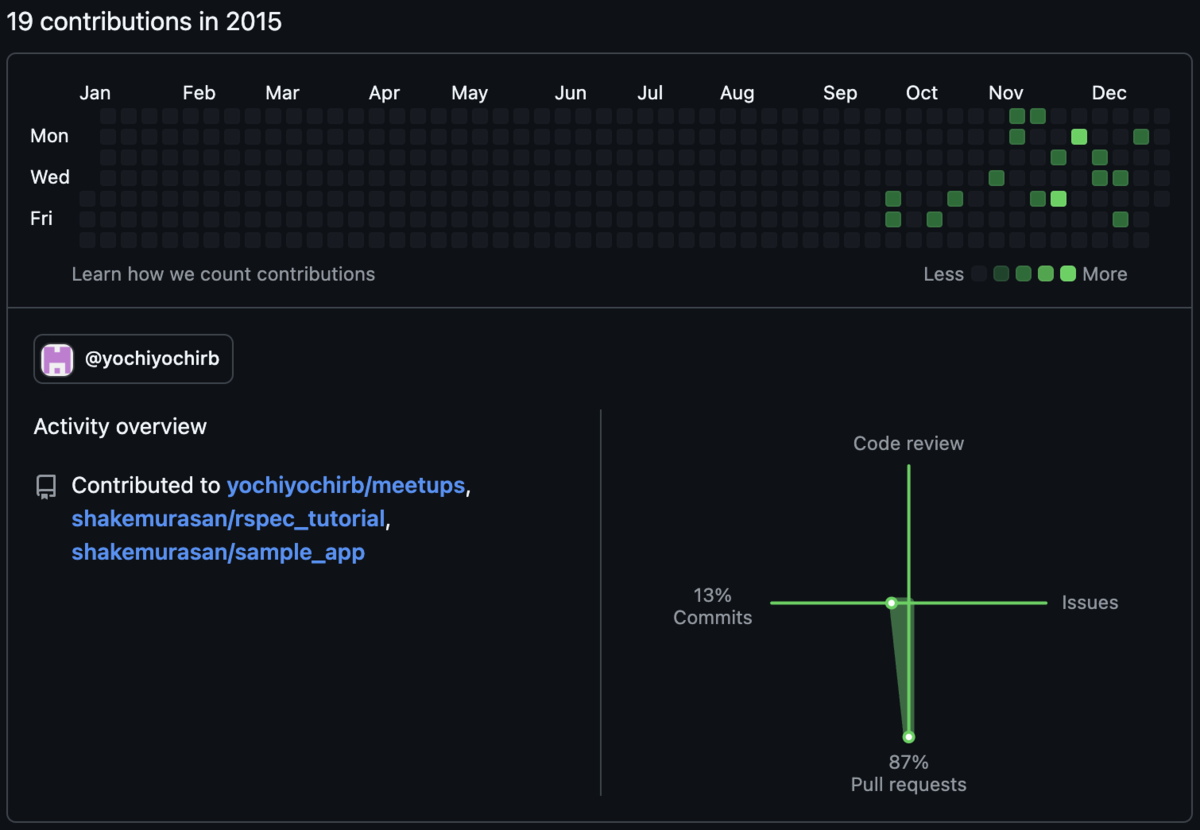Open shakemurasan/rspec_tutorial repository link
1200x830 pixels.
click(x=228, y=519)
